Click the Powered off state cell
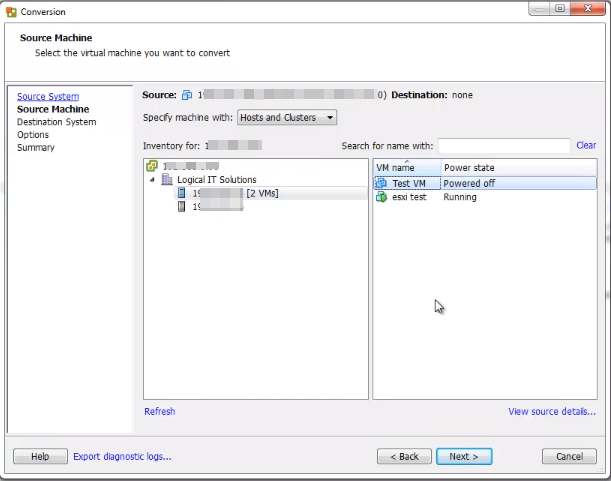The image size is (611, 481). pyautogui.click(x=469, y=183)
